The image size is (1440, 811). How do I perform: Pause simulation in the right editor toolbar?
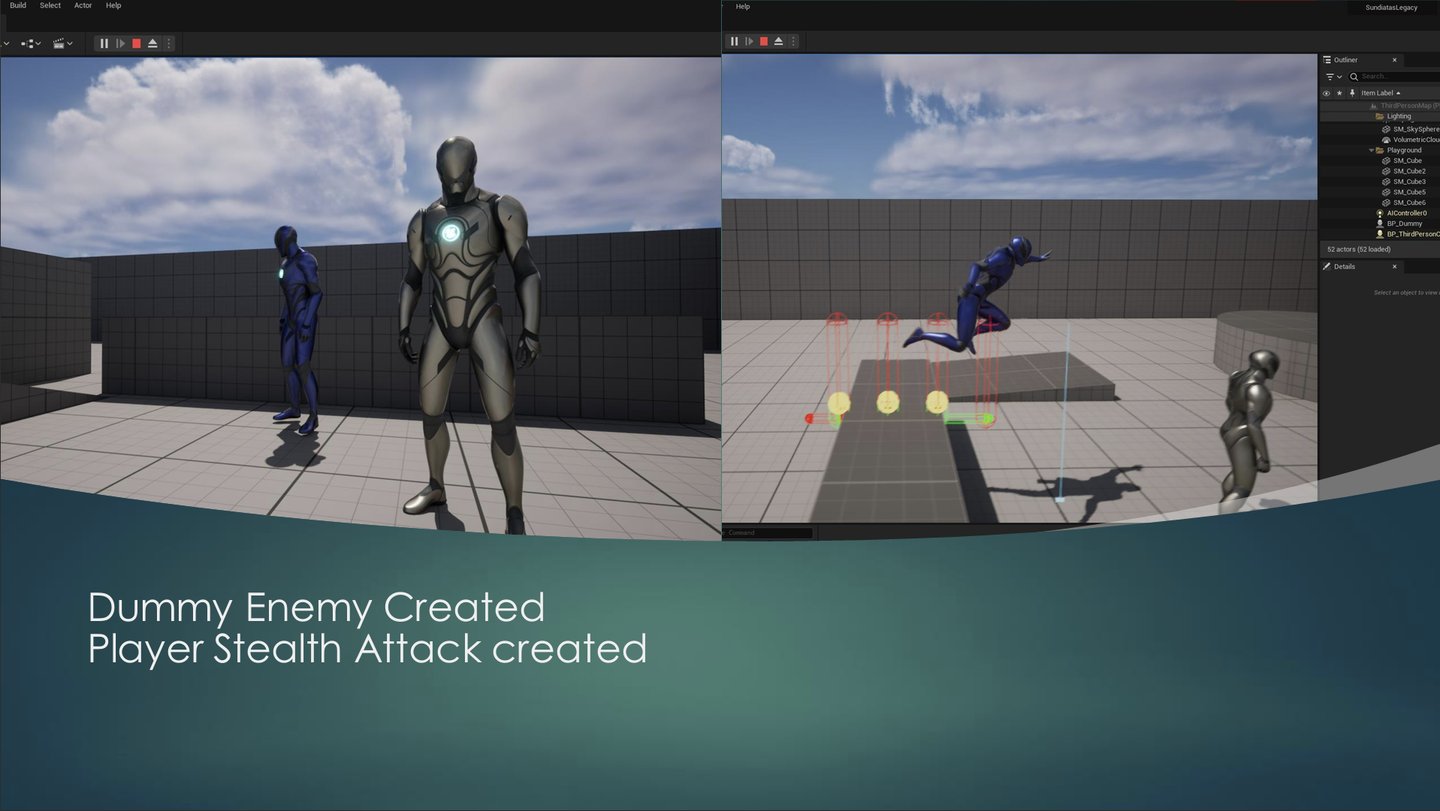pos(734,41)
